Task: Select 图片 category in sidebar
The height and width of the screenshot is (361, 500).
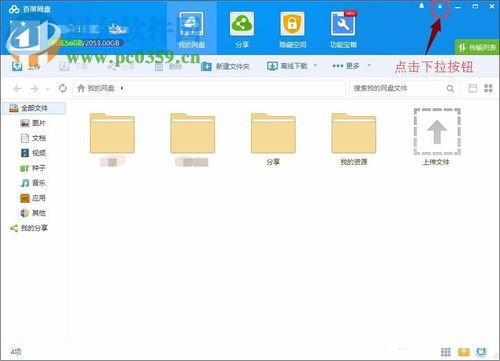Action: coord(33,123)
